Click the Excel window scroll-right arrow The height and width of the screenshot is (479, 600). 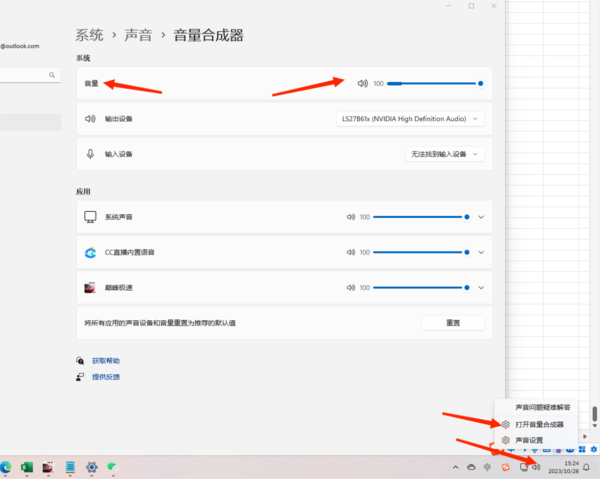click(585, 437)
